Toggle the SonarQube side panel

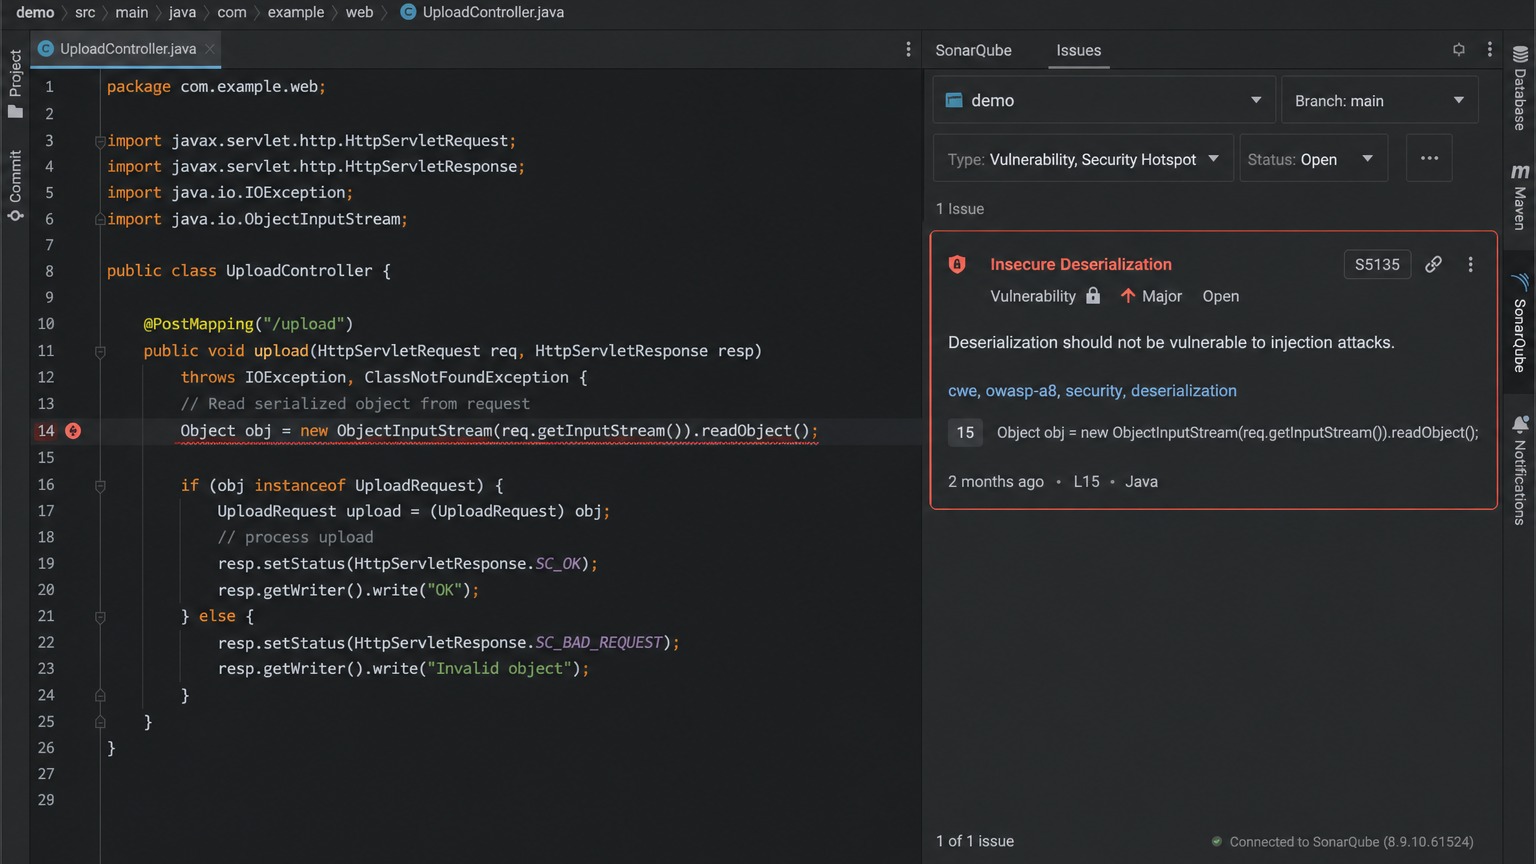(x=1520, y=324)
